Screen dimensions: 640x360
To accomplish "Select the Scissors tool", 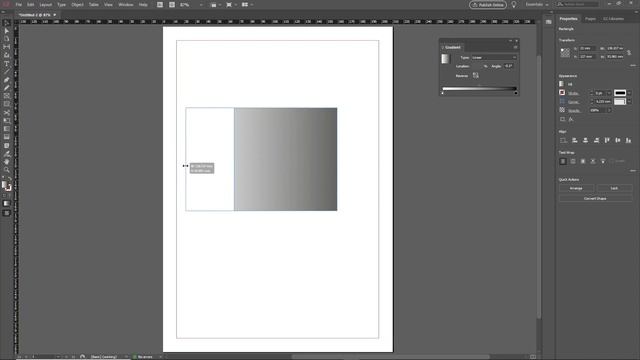I will (x=7, y=113).
